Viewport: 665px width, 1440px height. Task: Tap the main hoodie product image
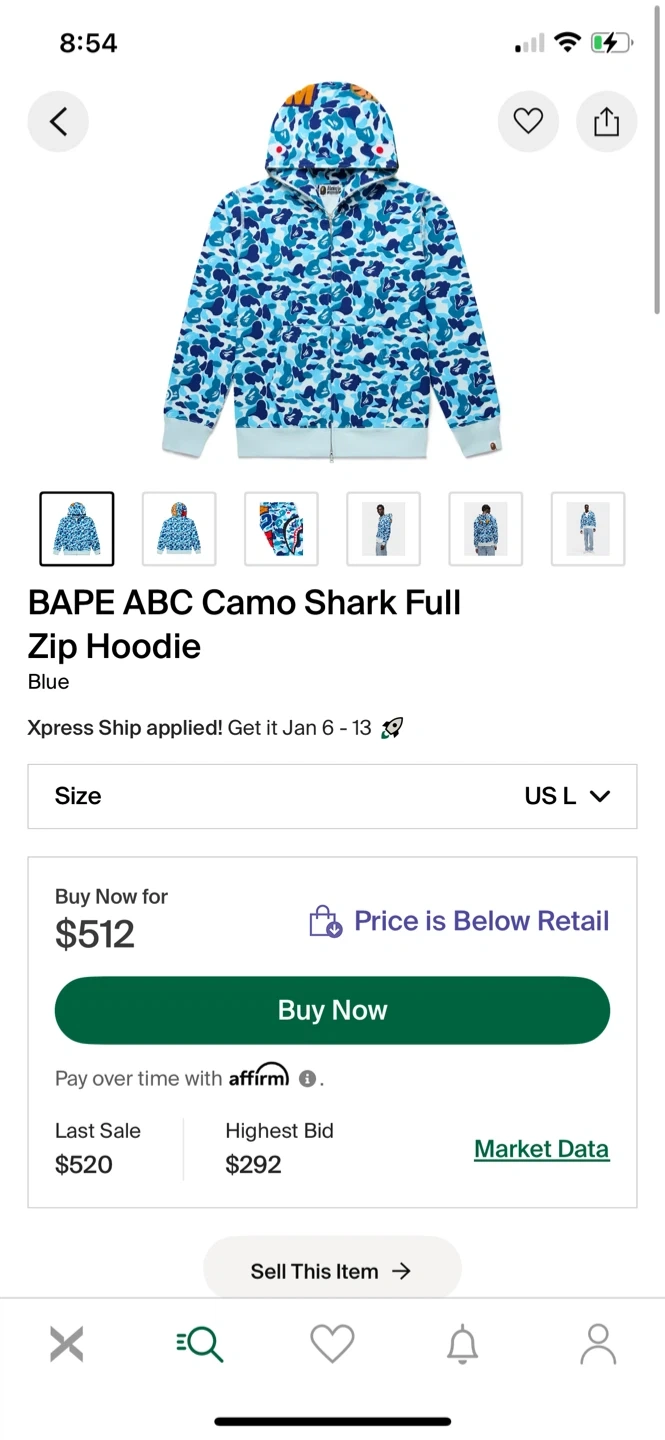[x=332, y=275]
